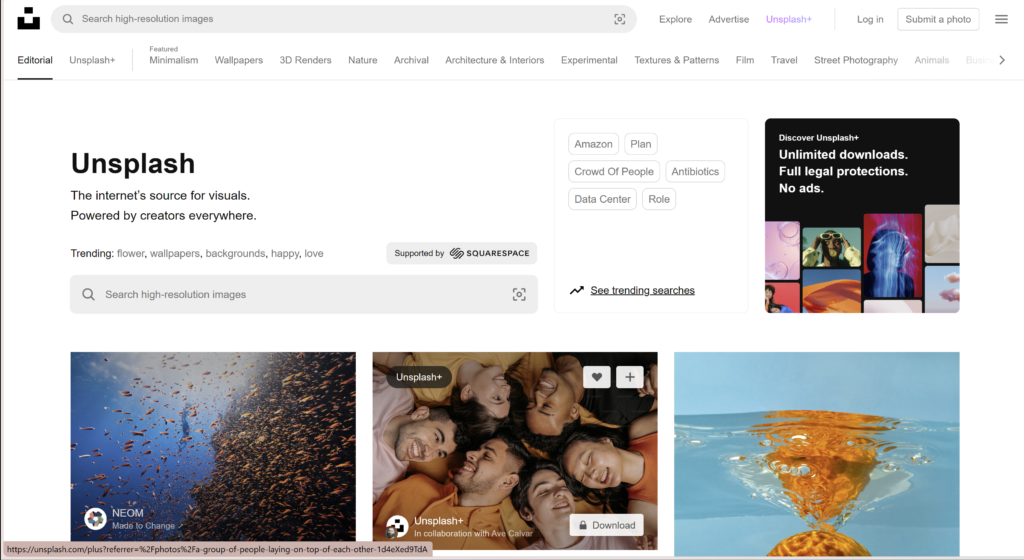Image resolution: width=1024 pixels, height=560 pixels.
Task: Click NEOM author name on fish photo
Action: [127, 513]
